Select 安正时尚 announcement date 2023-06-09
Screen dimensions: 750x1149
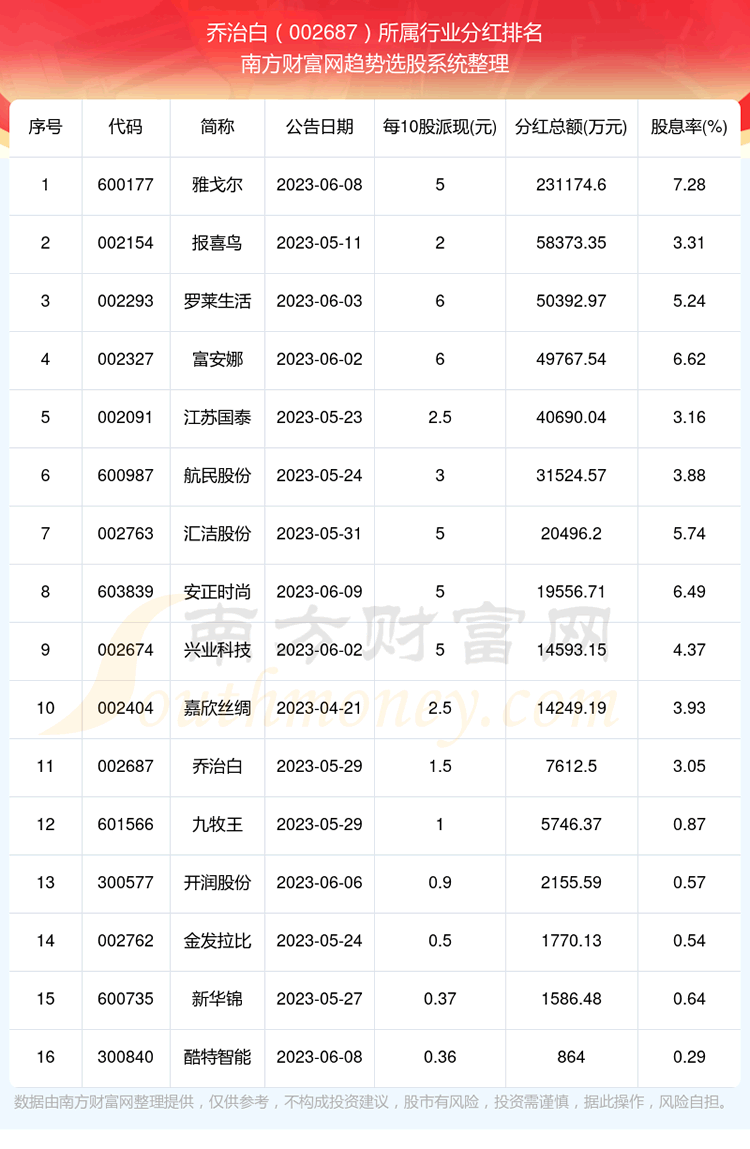point(319,592)
